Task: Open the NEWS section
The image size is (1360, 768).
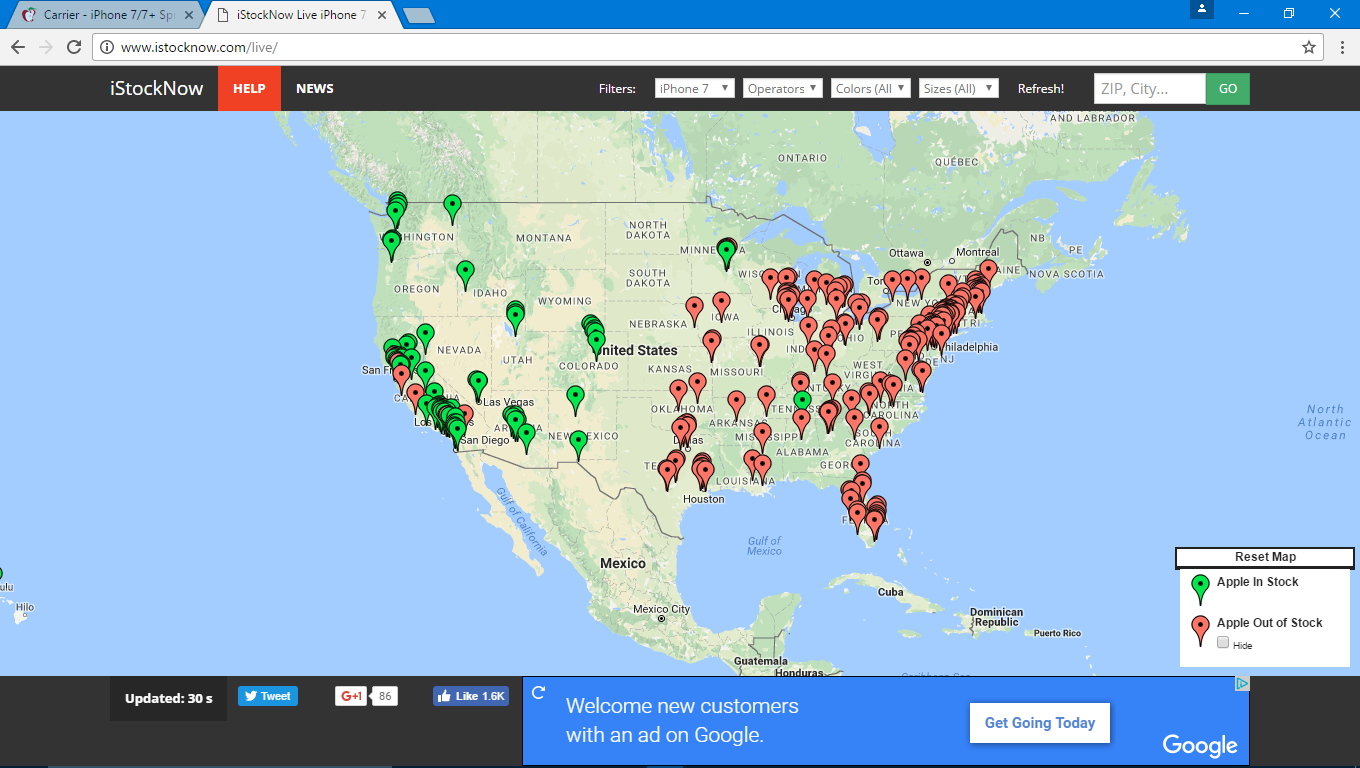Action: (315, 88)
